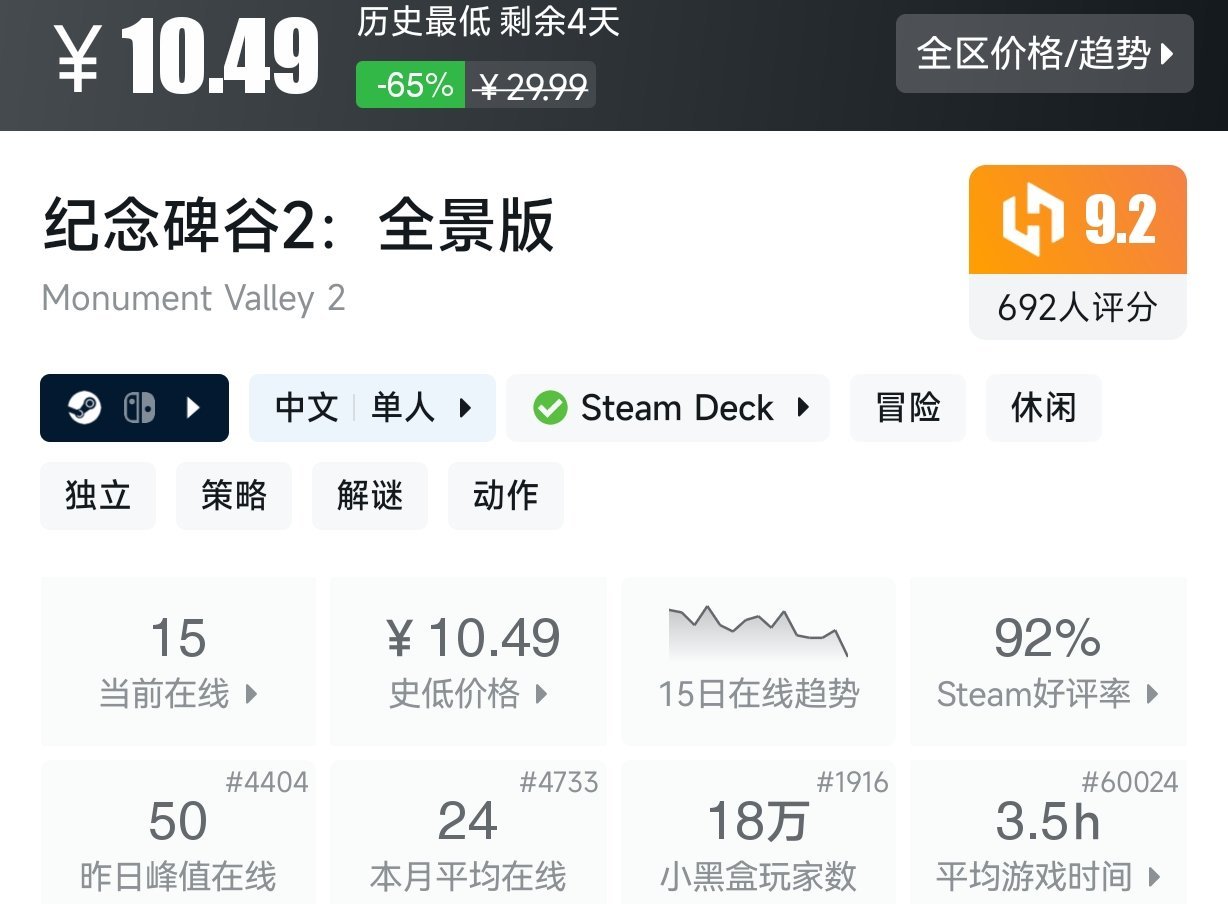Open the Steam好评率 92% card

tap(1048, 662)
